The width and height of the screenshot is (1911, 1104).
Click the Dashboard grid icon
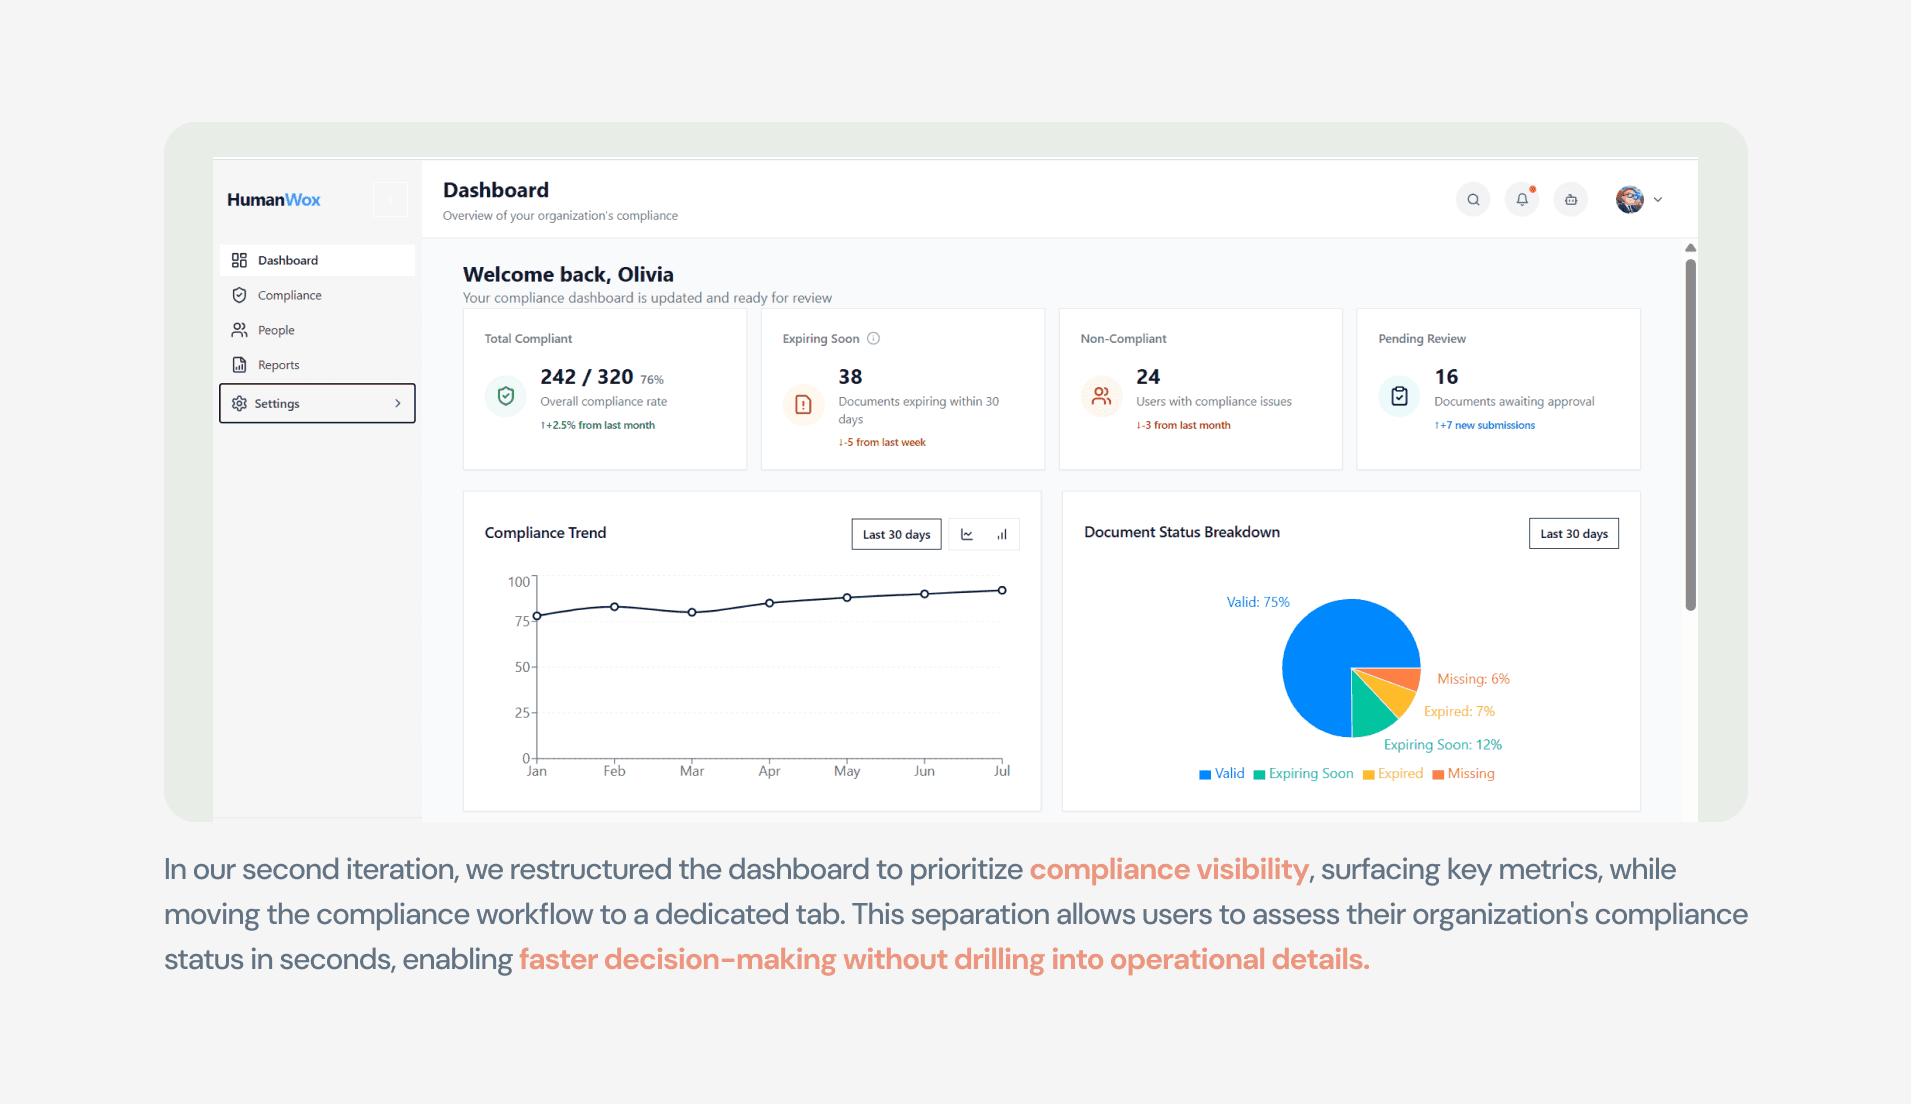pos(239,260)
